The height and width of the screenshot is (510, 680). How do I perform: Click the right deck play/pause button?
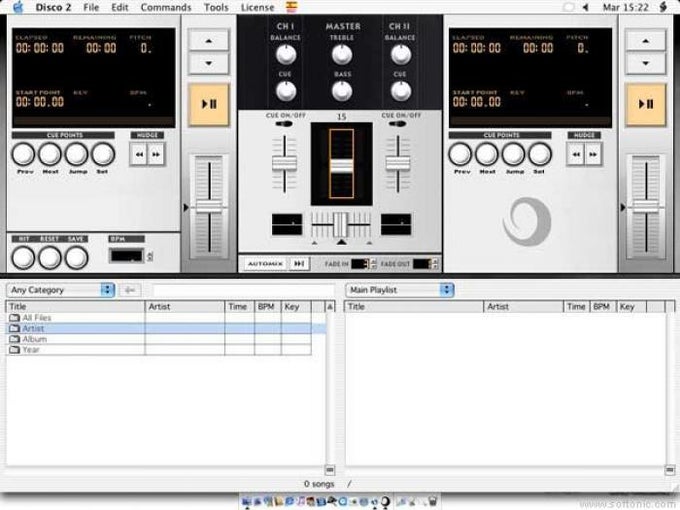645,105
